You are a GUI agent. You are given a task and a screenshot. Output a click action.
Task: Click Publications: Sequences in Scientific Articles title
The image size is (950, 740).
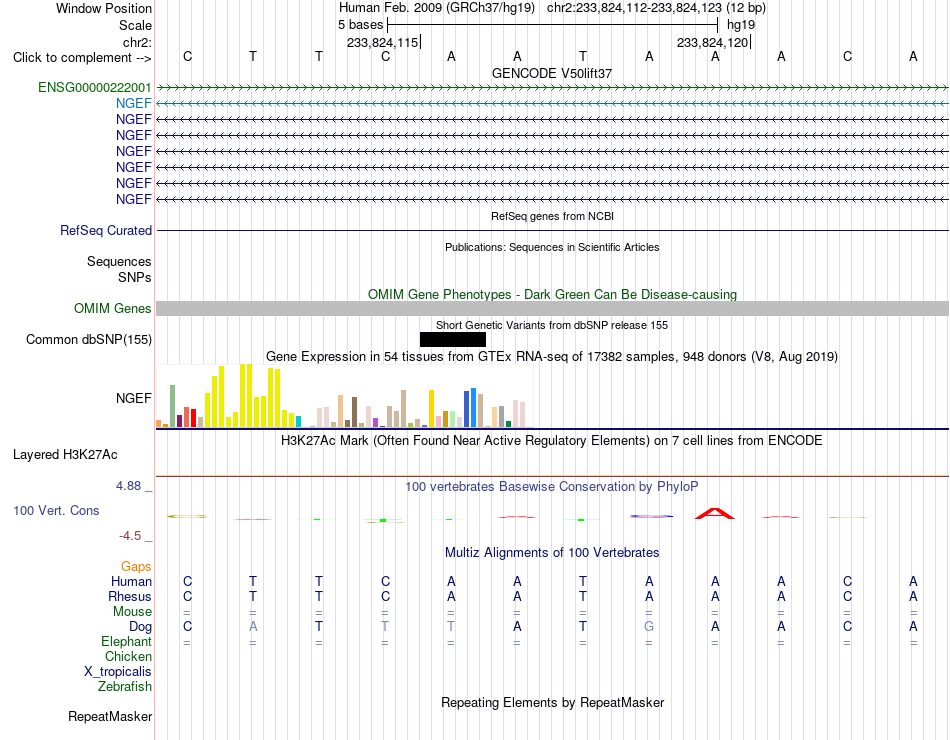(x=552, y=247)
